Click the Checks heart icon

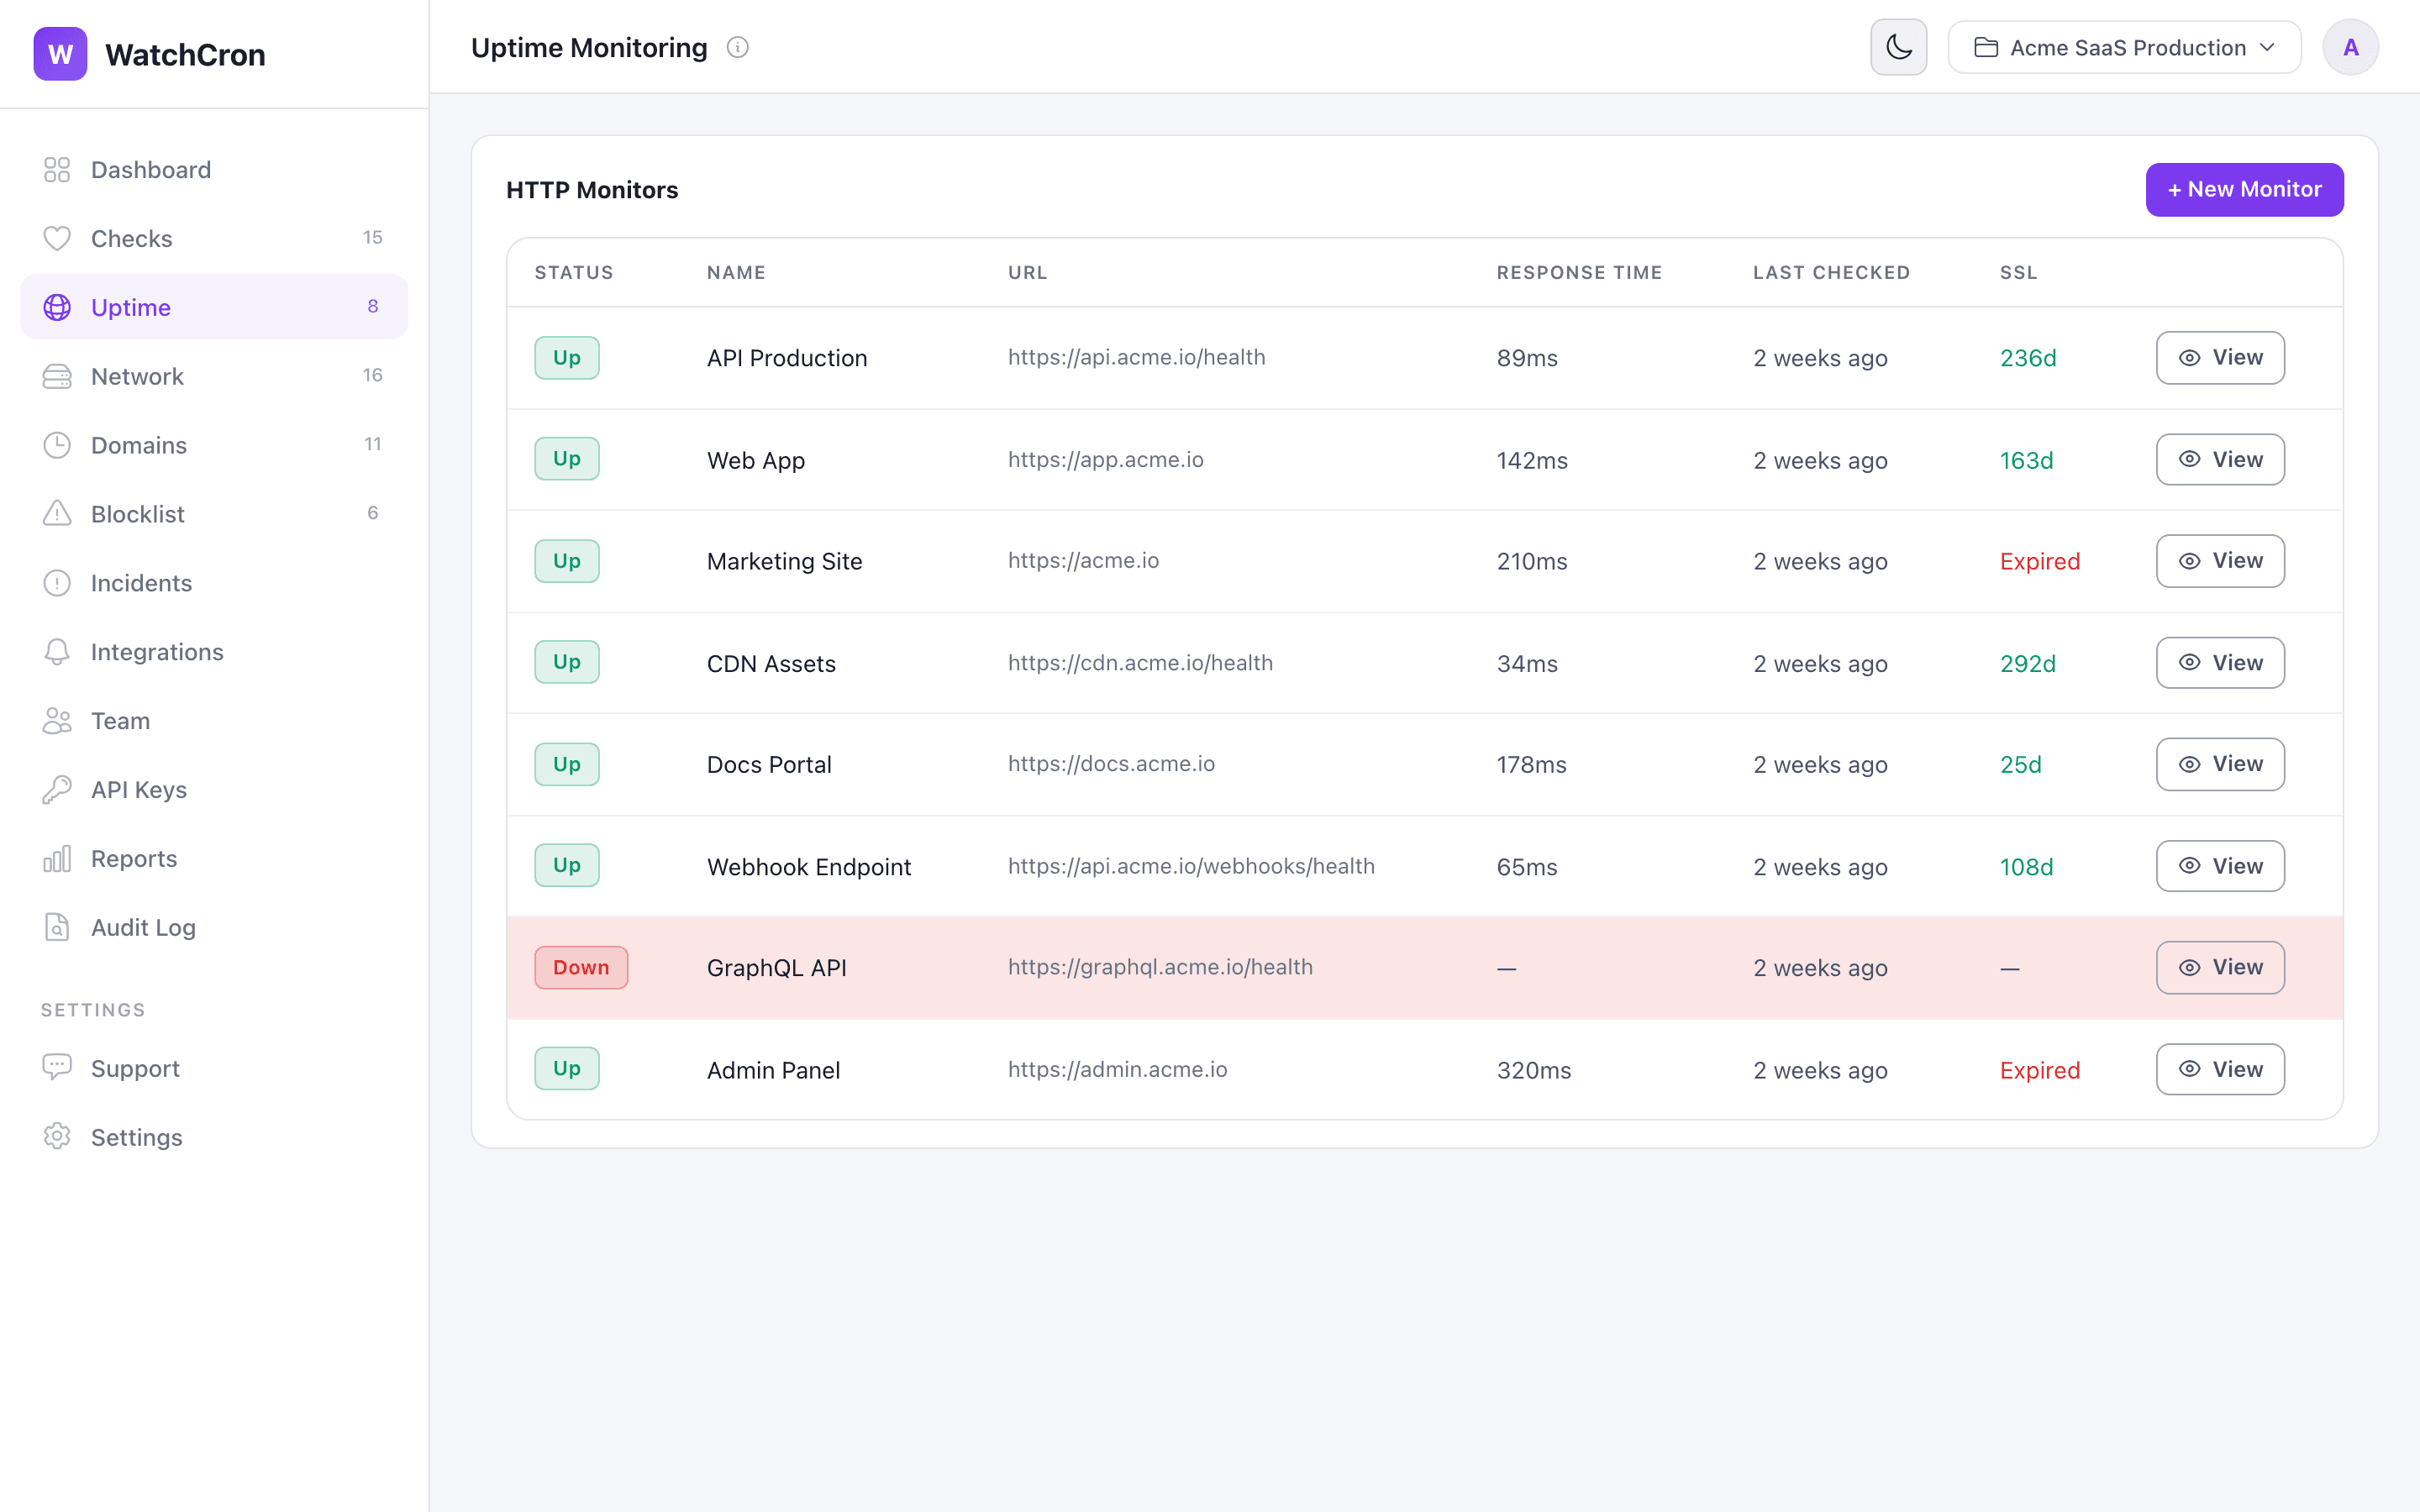pyautogui.click(x=57, y=238)
